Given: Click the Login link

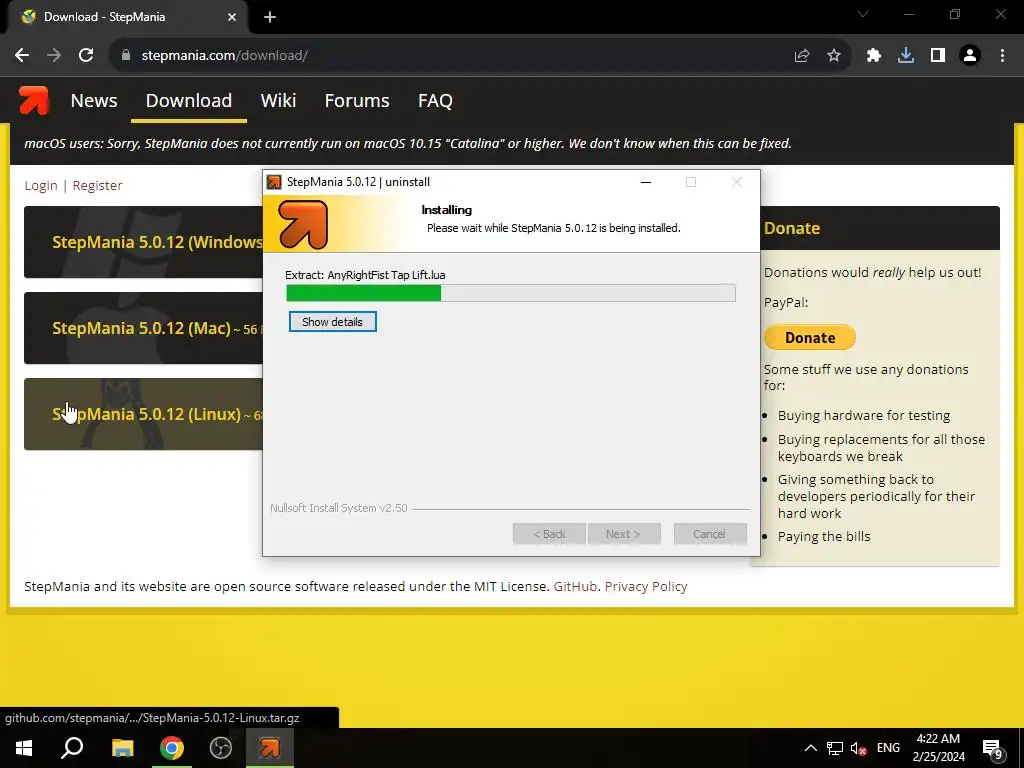Looking at the screenshot, I should [x=40, y=185].
